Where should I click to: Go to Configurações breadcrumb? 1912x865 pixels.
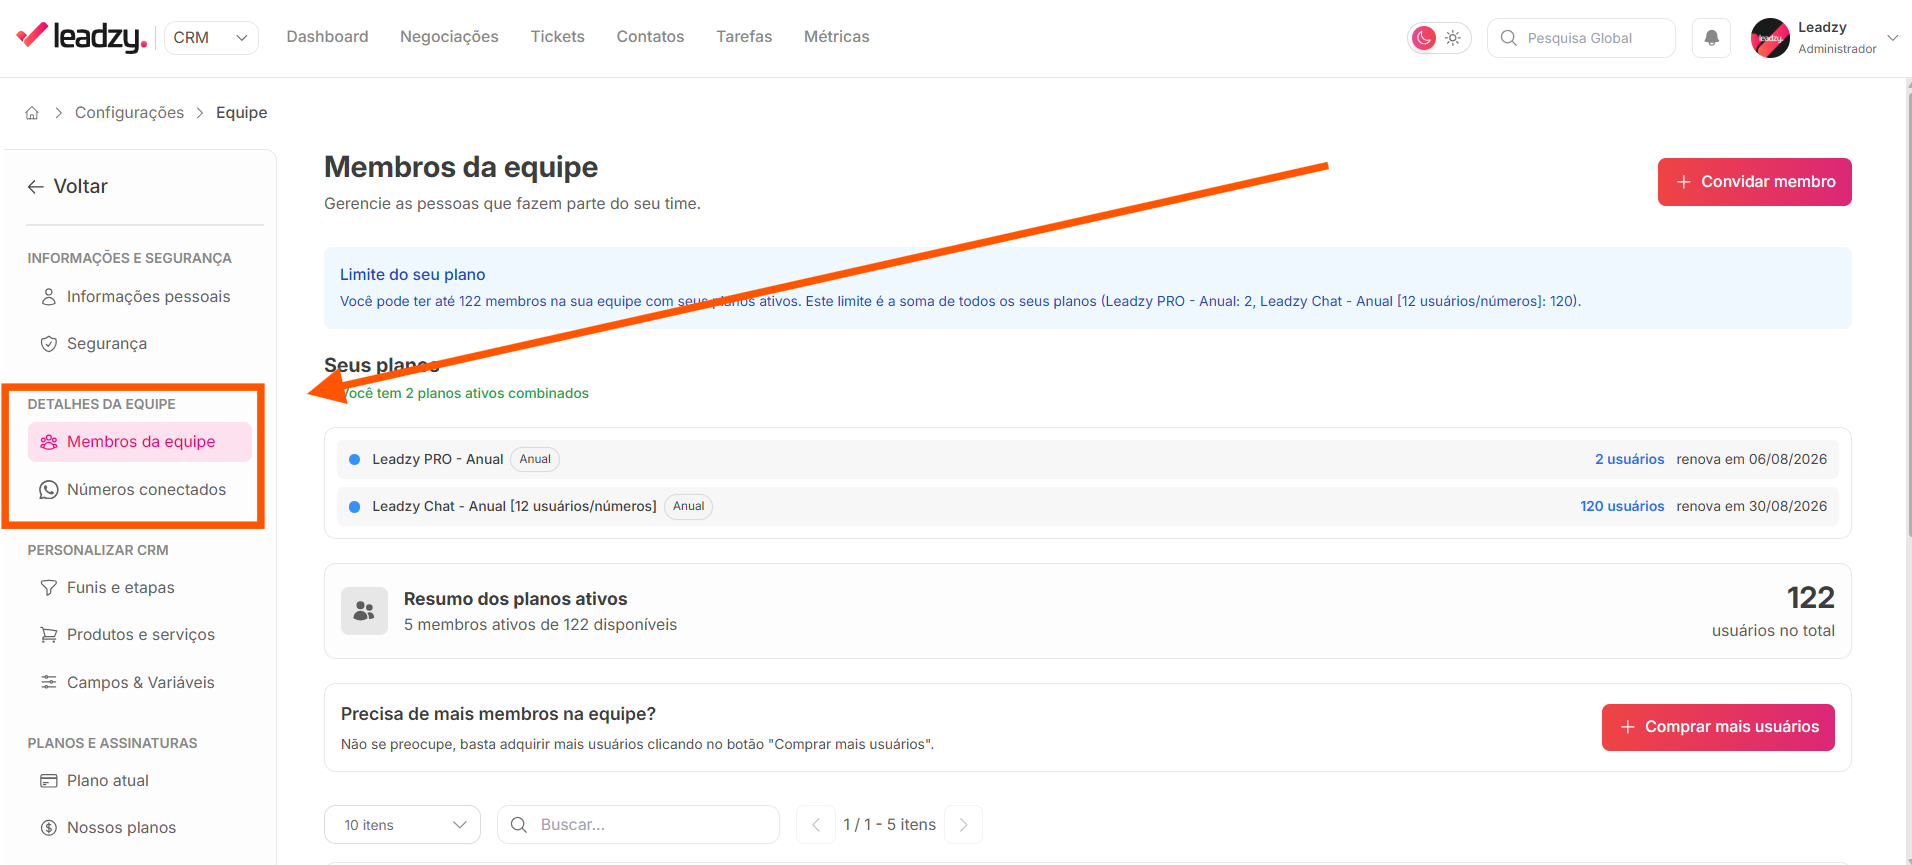[x=129, y=113]
